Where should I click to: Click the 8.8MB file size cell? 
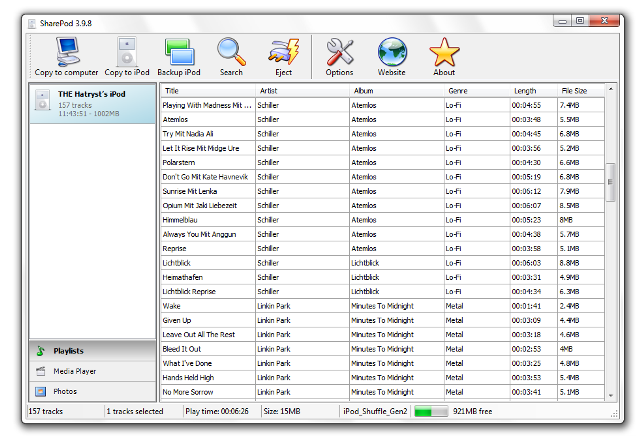pos(581,263)
